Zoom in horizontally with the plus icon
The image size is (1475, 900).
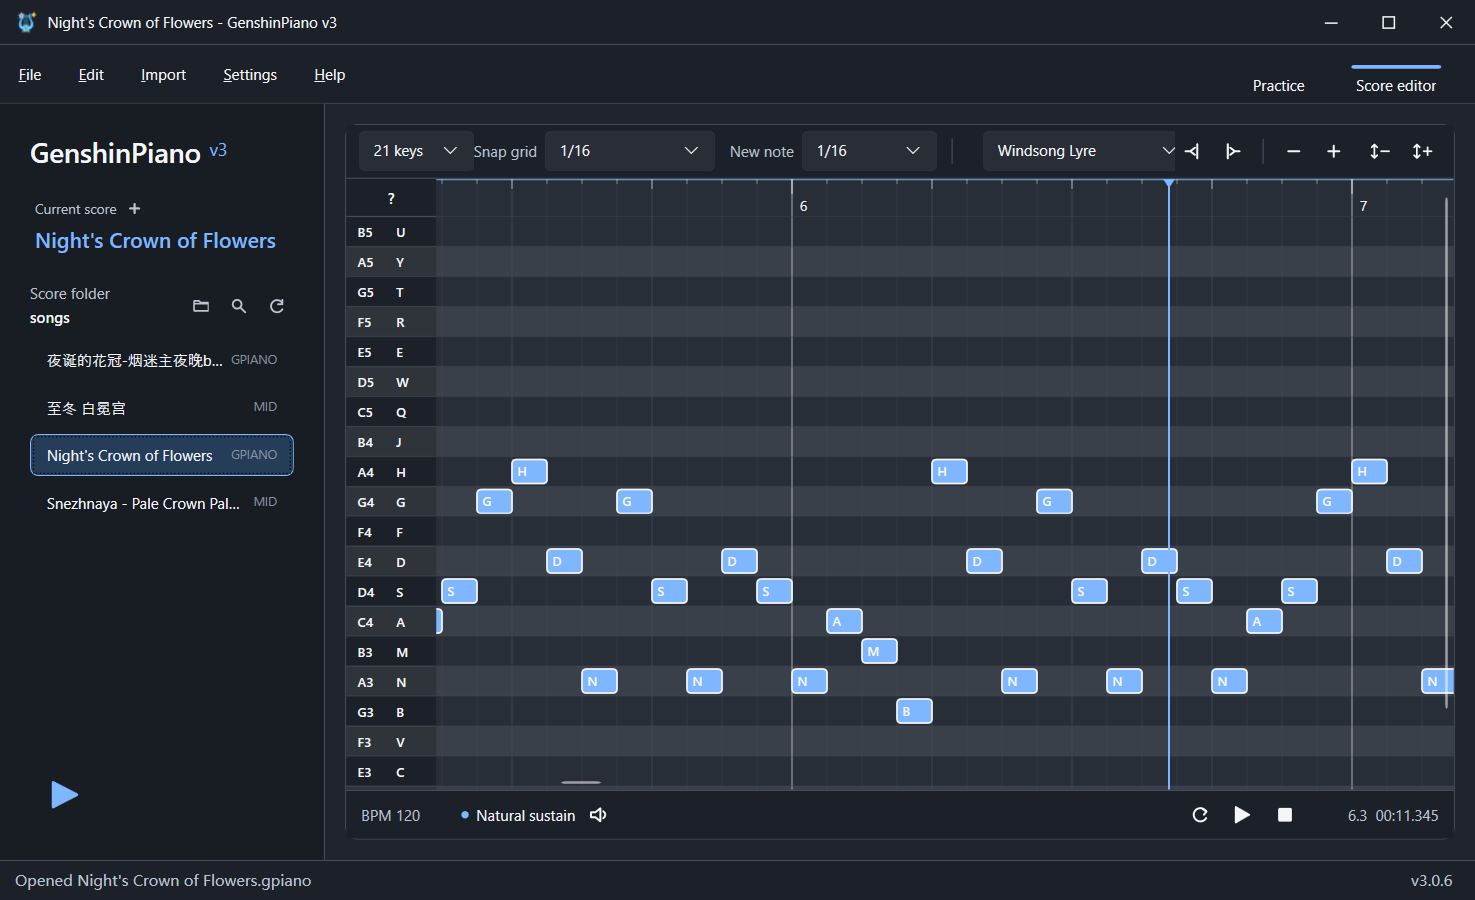pyautogui.click(x=1333, y=151)
